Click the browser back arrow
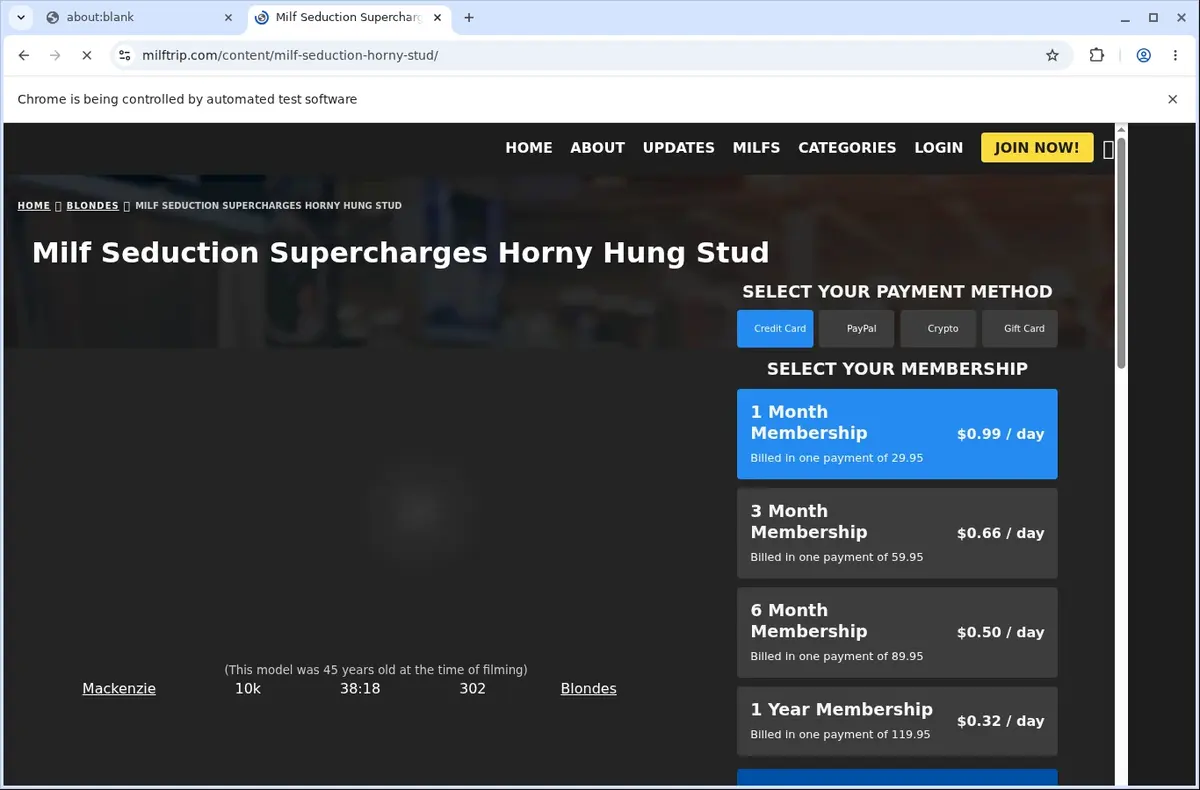This screenshot has height=790, width=1200. coord(24,55)
